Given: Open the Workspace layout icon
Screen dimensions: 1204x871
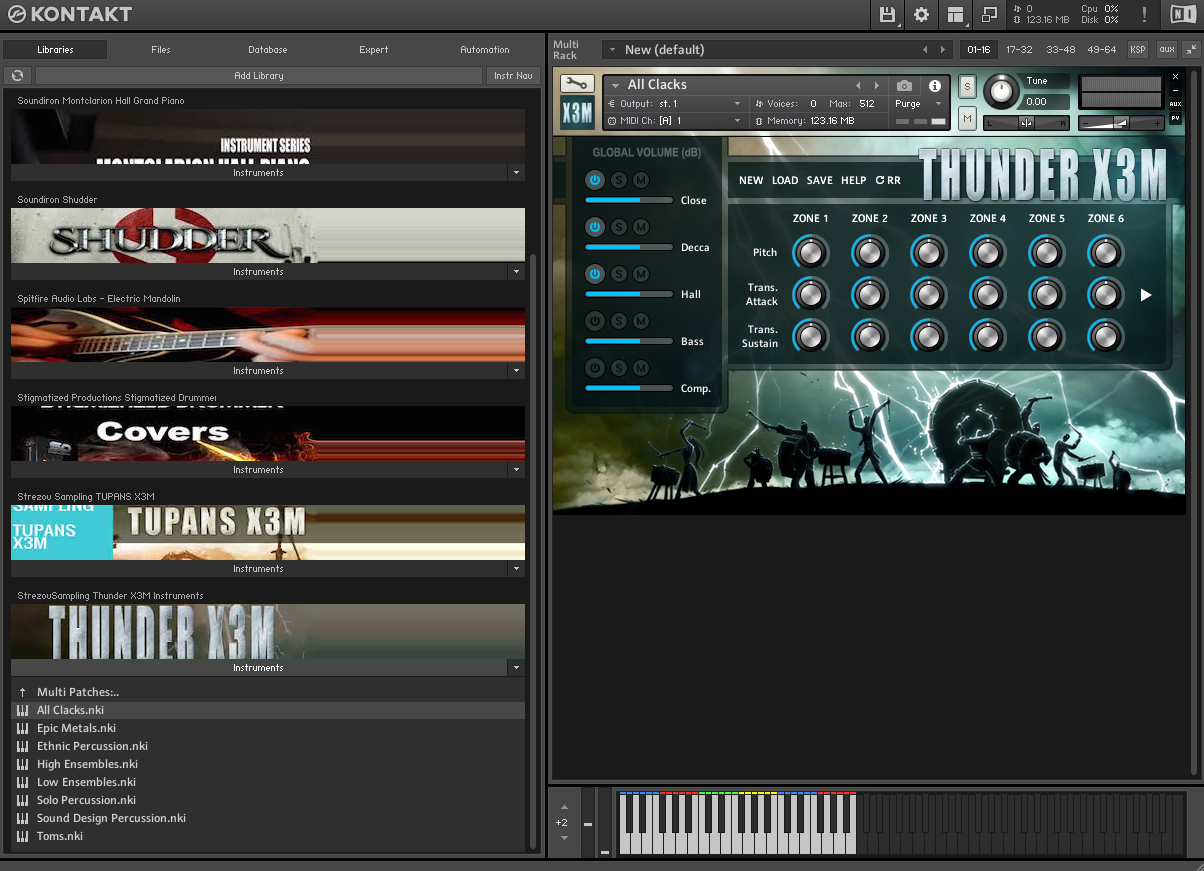Looking at the screenshot, I should (x=956, y=14).
